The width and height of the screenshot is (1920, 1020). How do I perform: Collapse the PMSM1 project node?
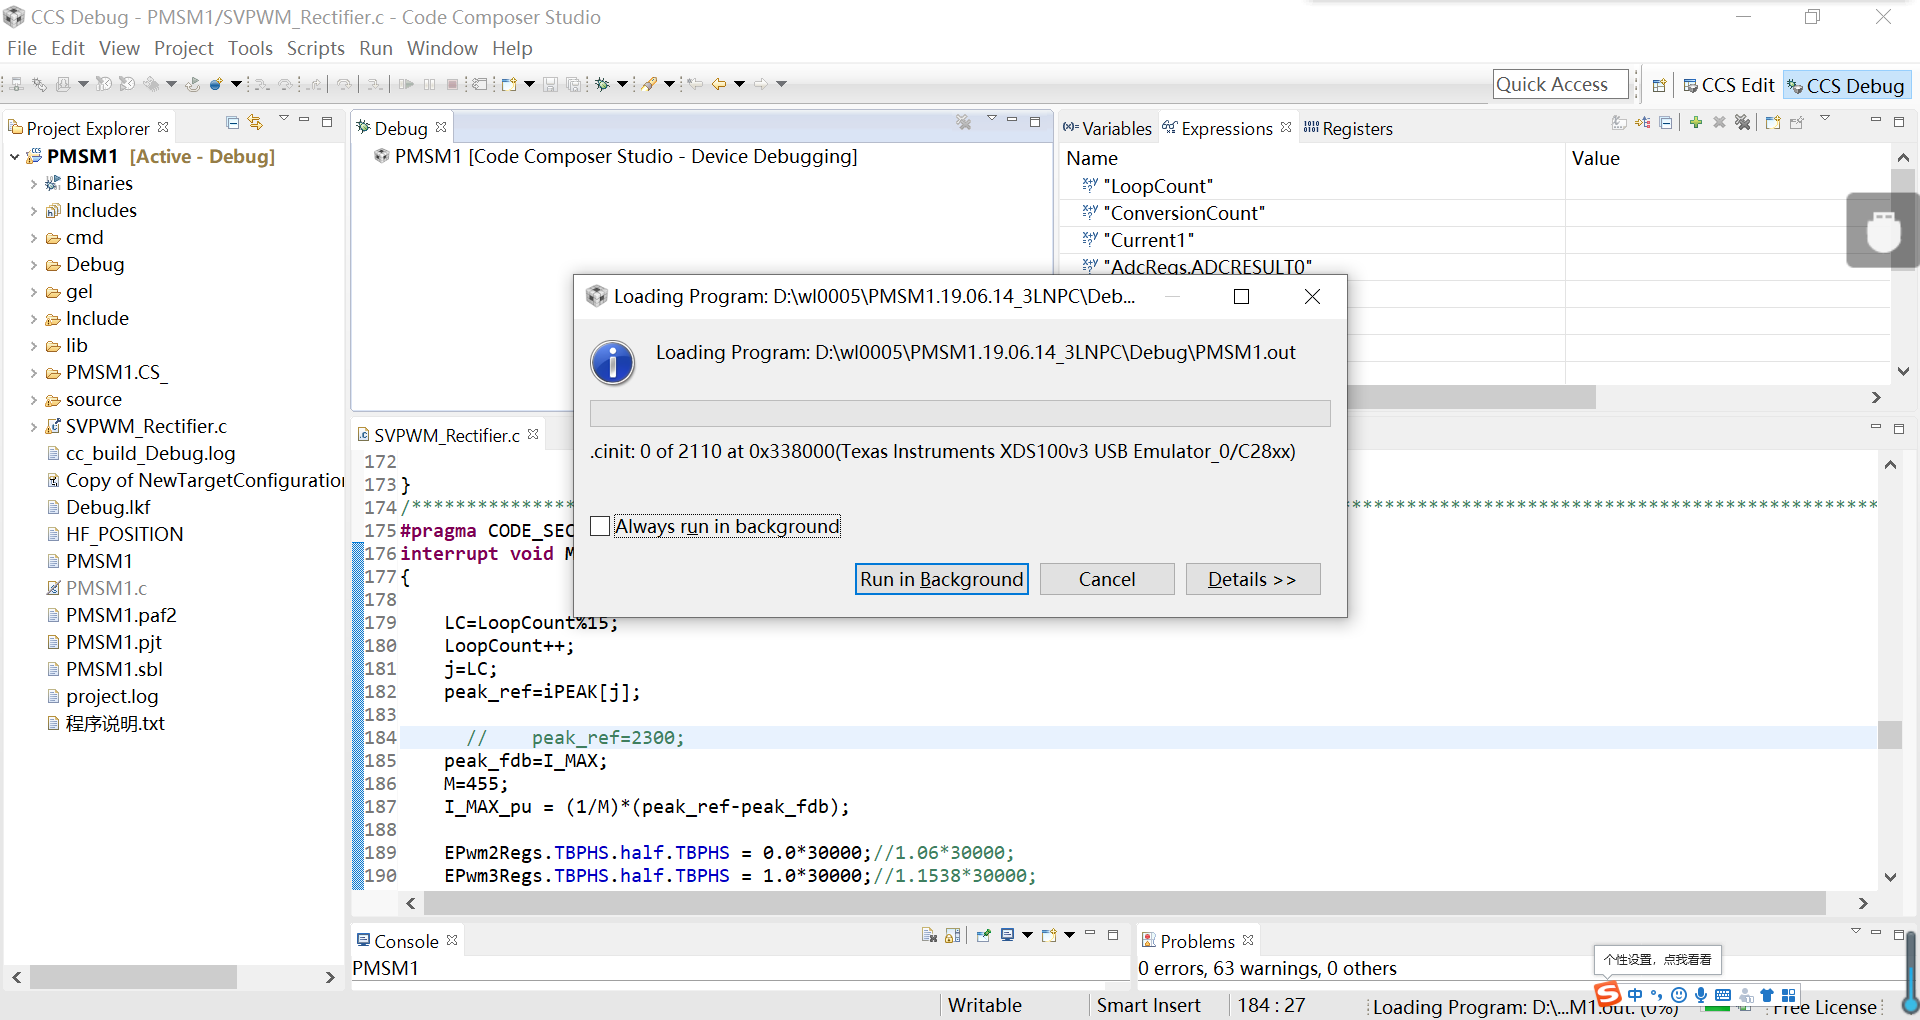click(x=15, y=157)
